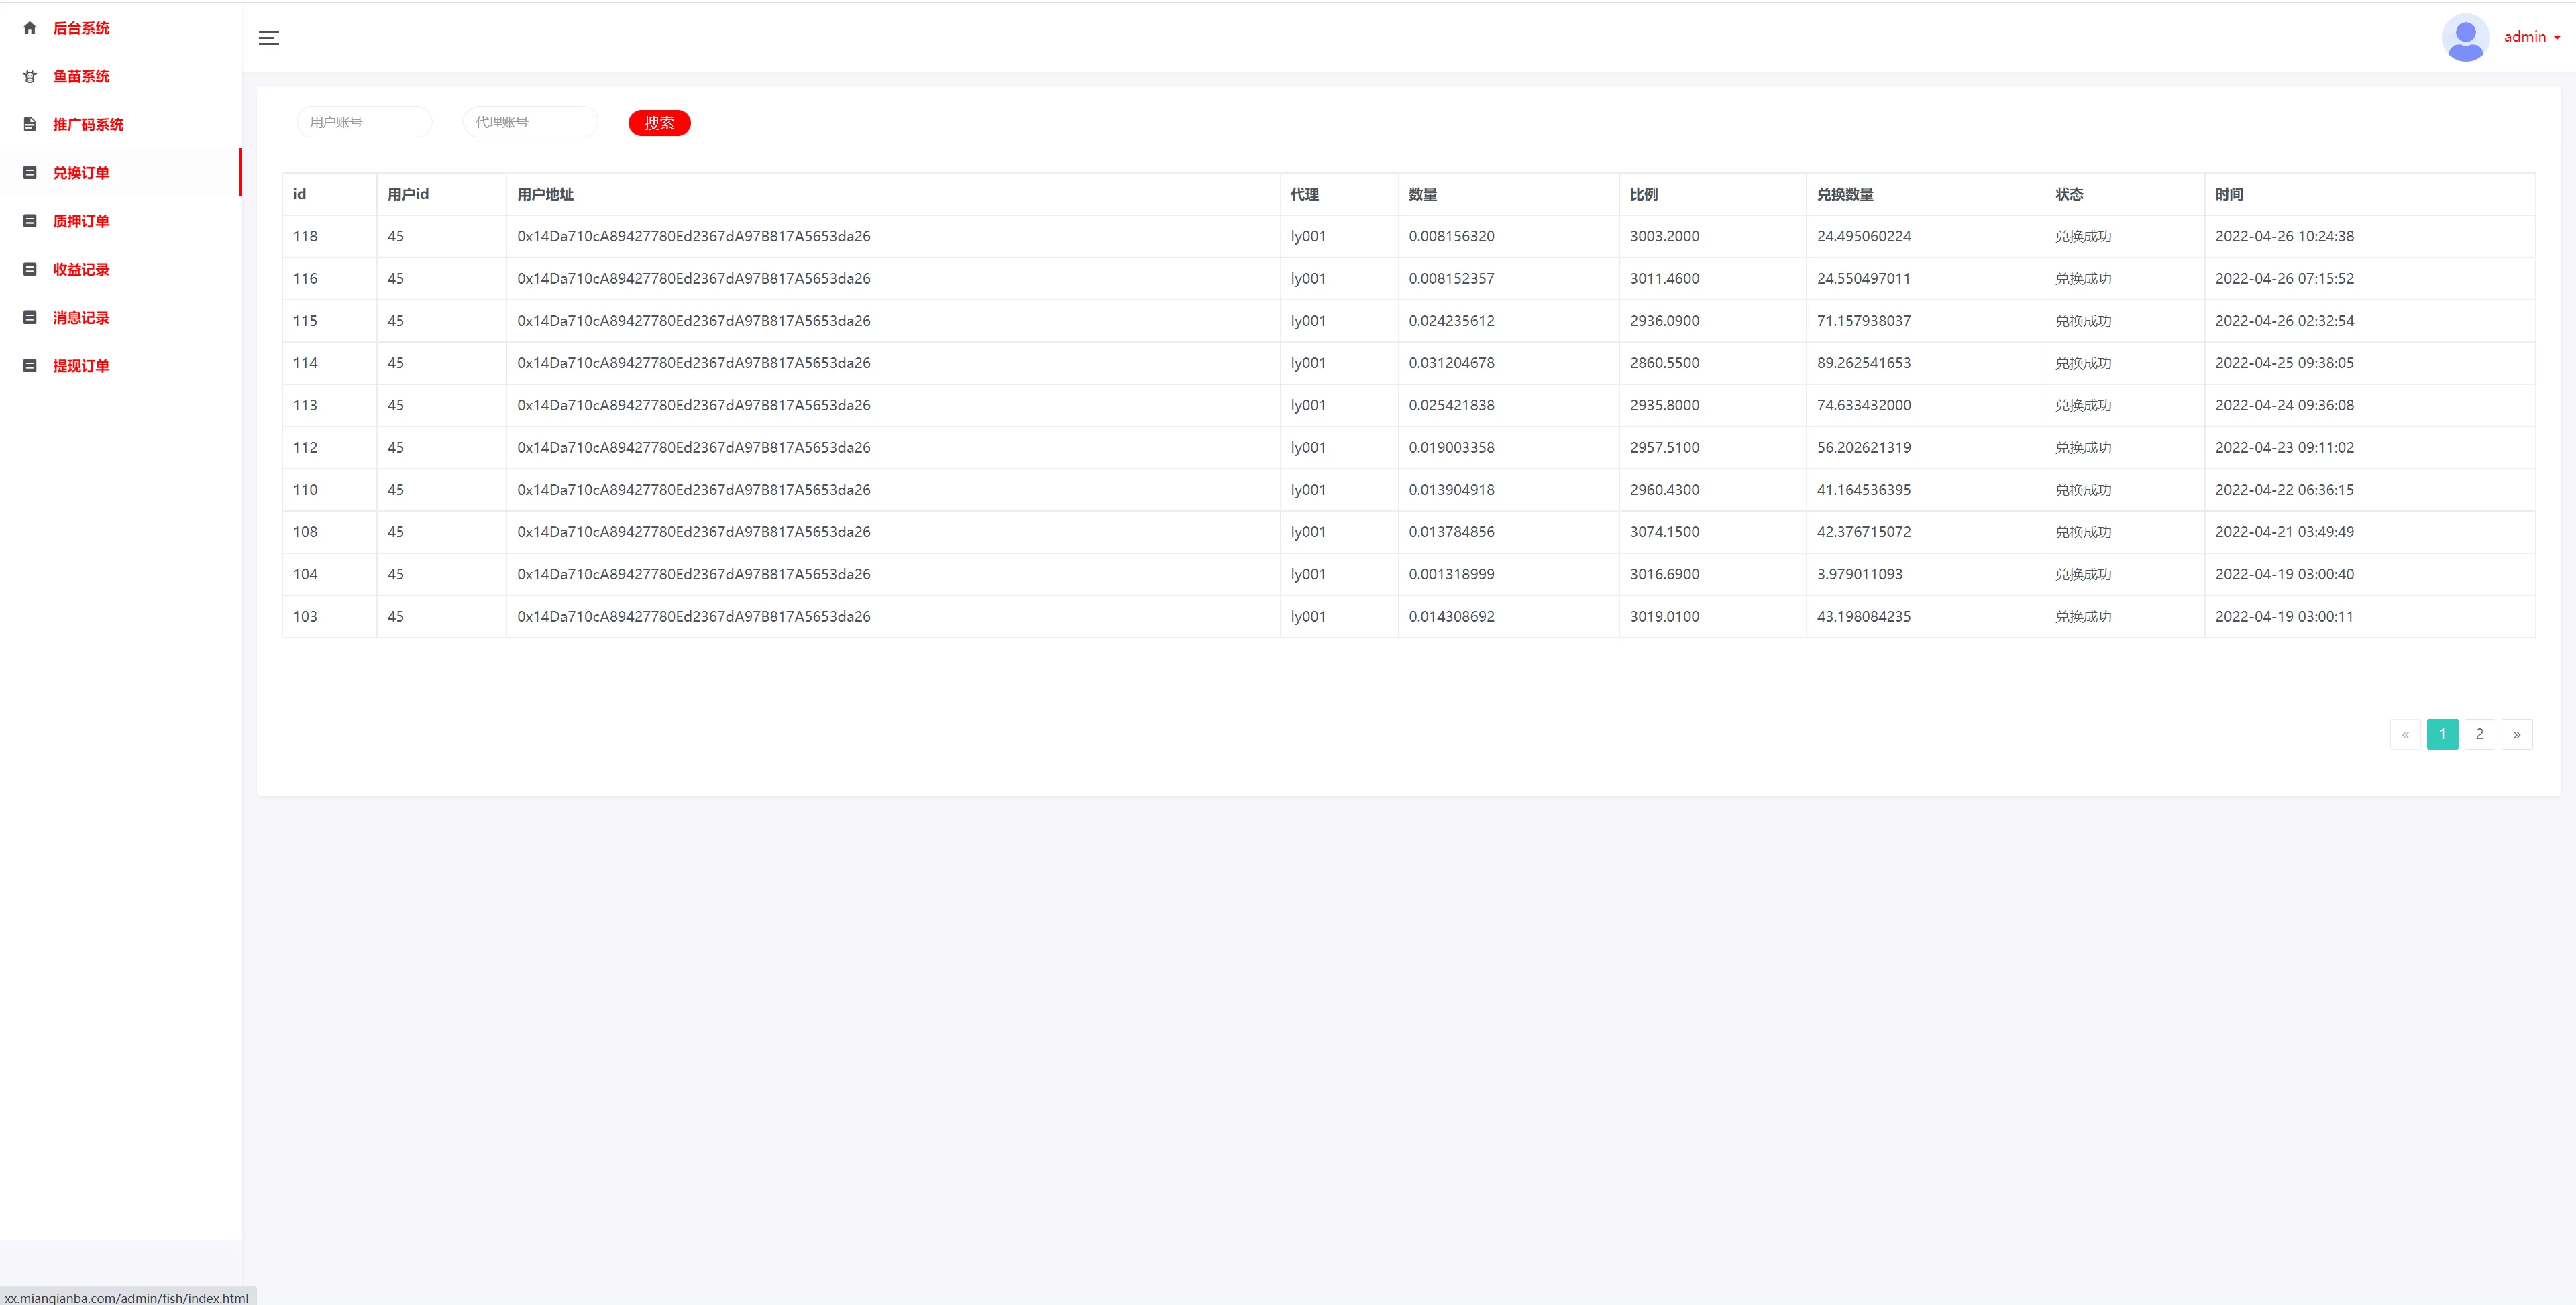This screenshot has height=1305, width=2576.
Task: Open the 质押订单 menu item
Action: tap(81, 221)
